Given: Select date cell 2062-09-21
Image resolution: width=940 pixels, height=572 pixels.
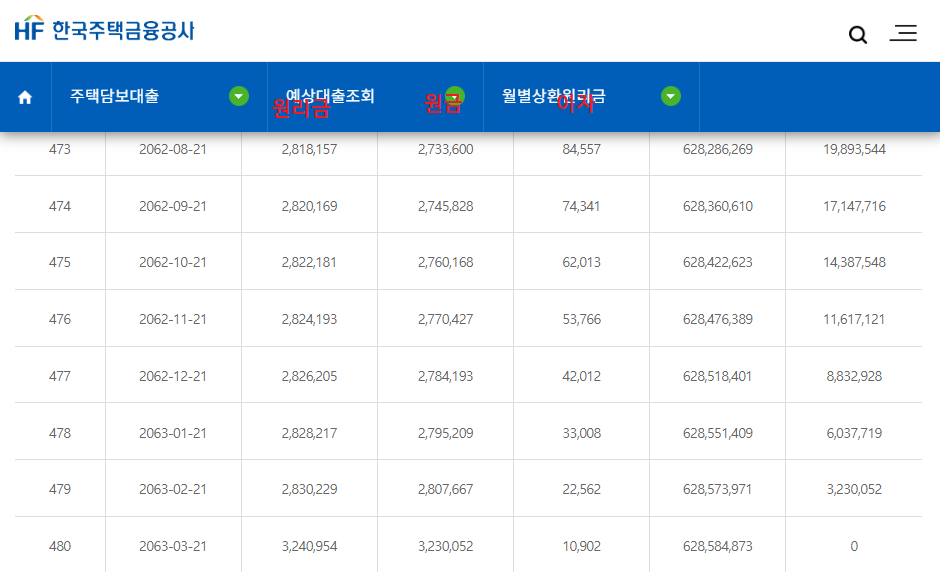Looking at the screenshot, I should (x=173, y=206).
